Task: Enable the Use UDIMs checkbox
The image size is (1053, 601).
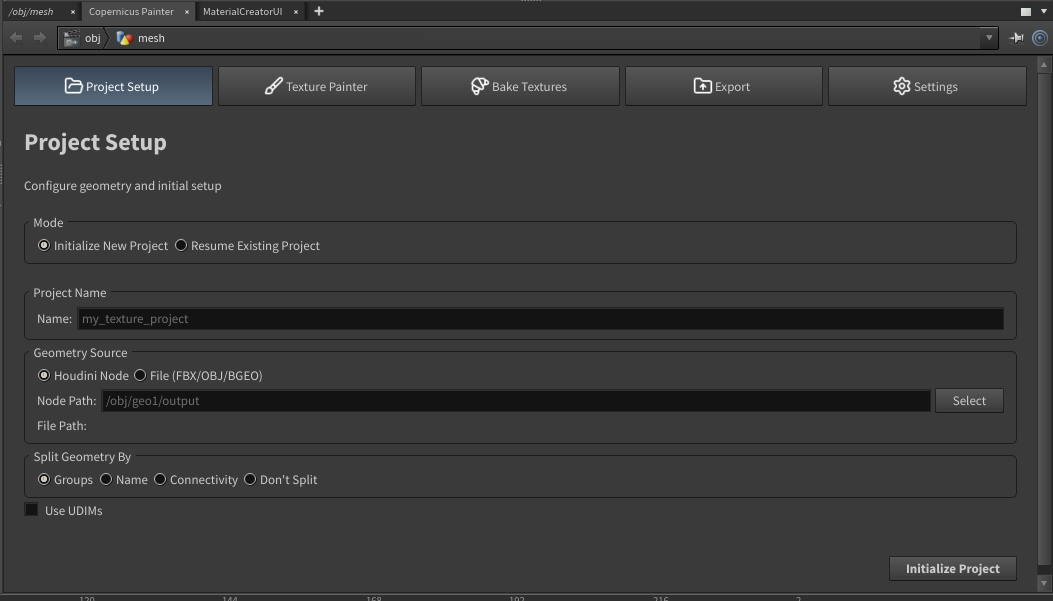Action: 32,510
